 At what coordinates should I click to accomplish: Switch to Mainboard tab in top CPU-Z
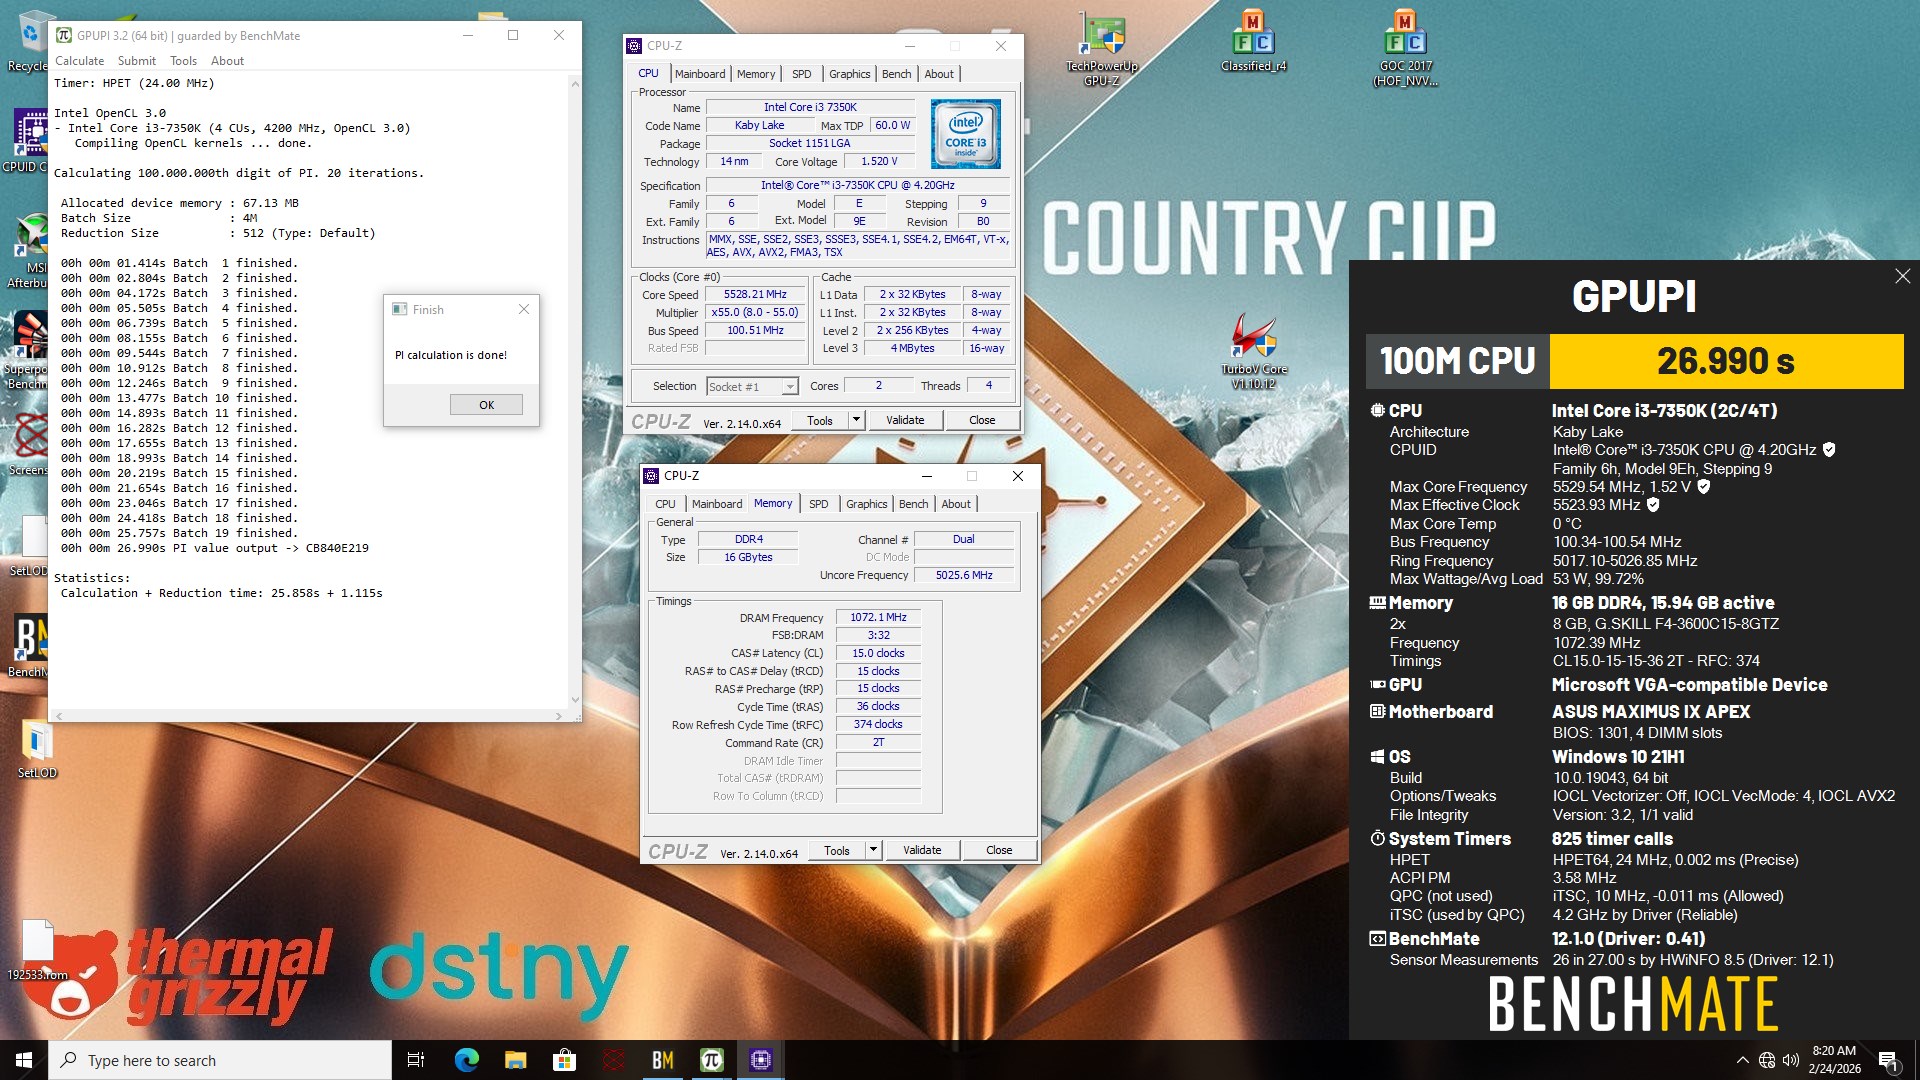(700, 74)
